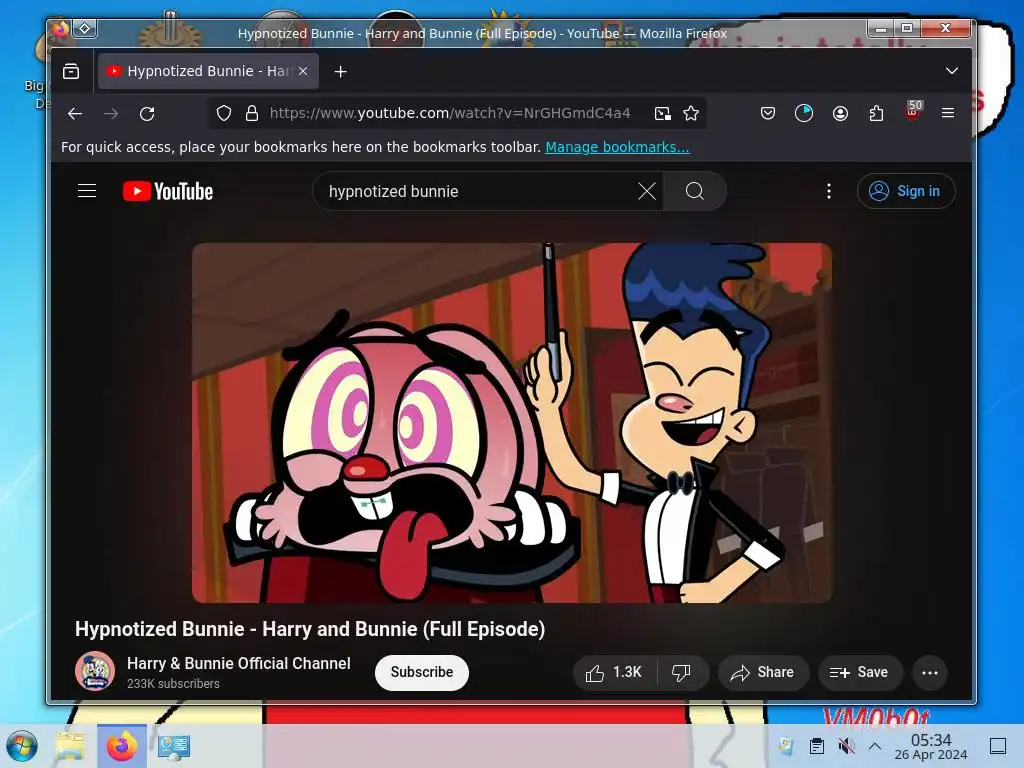This screenshot has height=768, width=1024.
Task: Open more actions ellipsis next to Save
Action: pyautogui.click(x=930, y=673)
